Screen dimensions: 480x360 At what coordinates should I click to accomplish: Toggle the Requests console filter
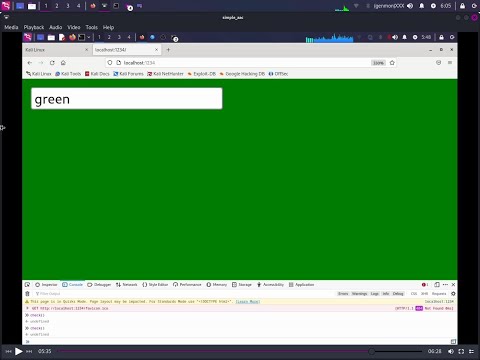click(439, 294)
